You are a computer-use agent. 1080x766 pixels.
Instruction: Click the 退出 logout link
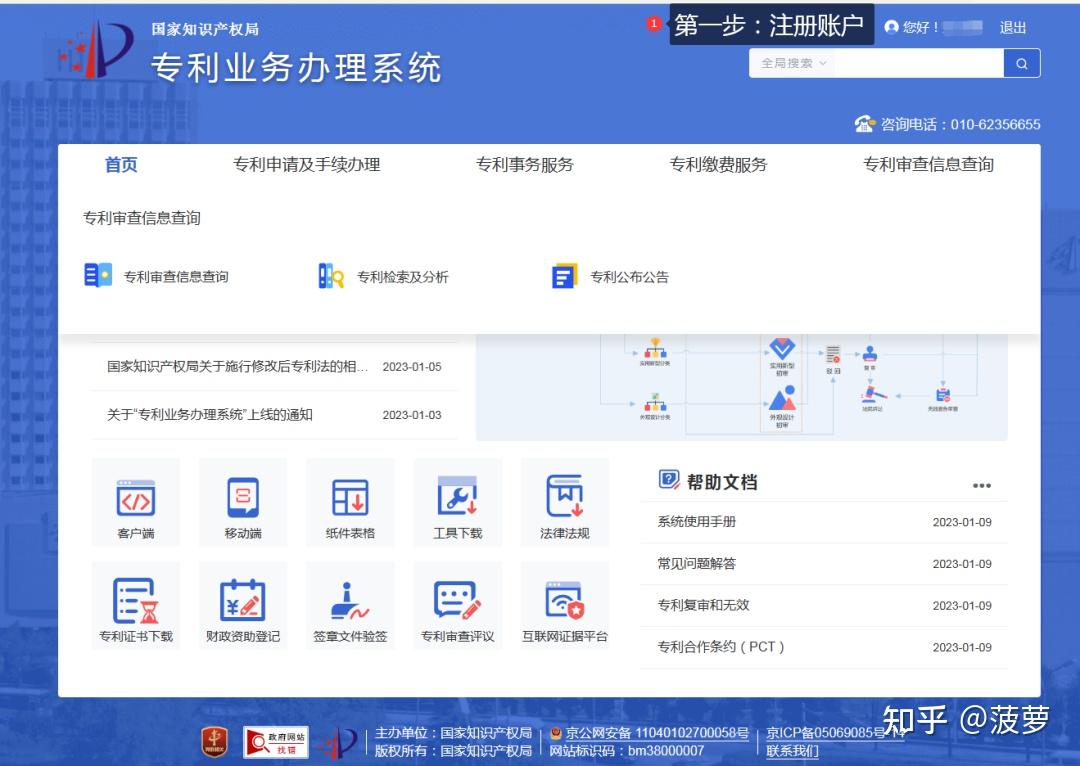click(1013, 28)
